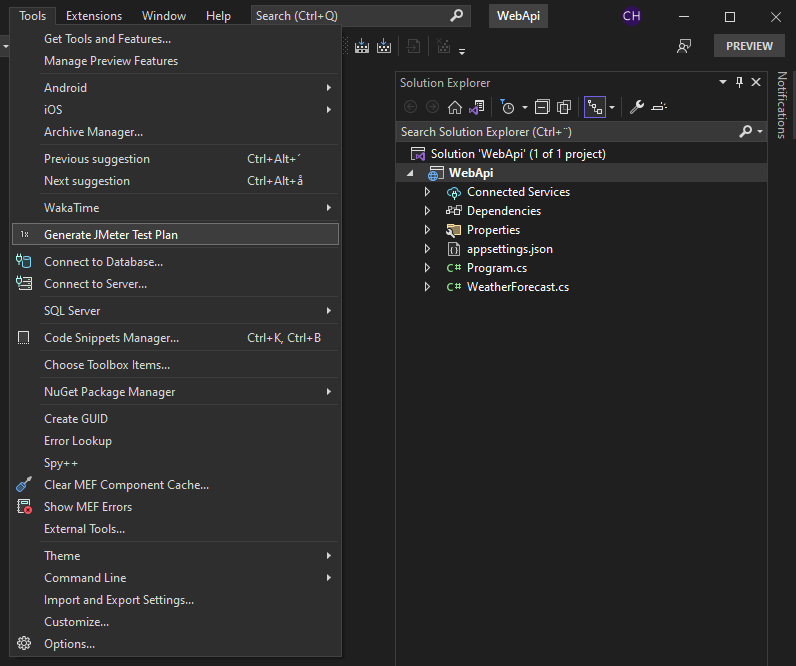Open the WakaTime submenu
The height and width of the screenshot is (666, 796).
(175, 208)
